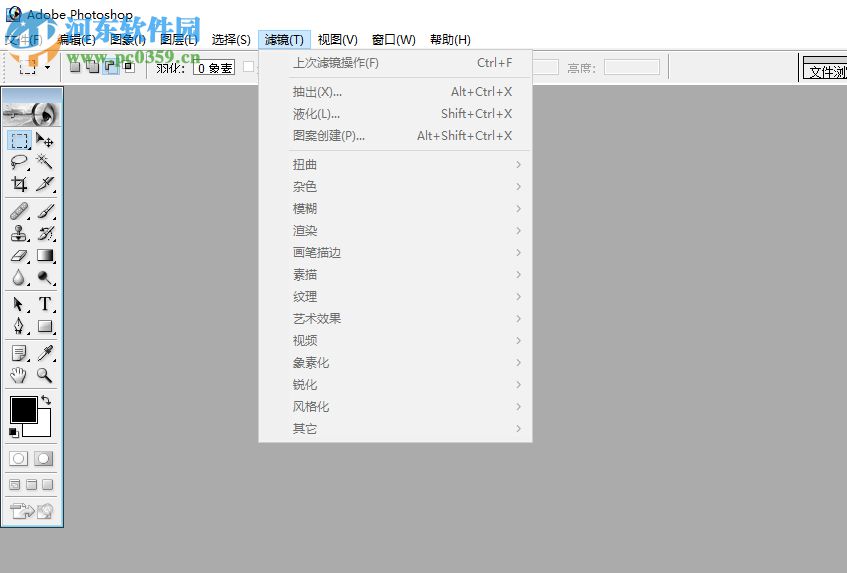Screen dimensions: 847x573
Task: Expand the 象素化 filter submenu
Action: tap(395, 363)
